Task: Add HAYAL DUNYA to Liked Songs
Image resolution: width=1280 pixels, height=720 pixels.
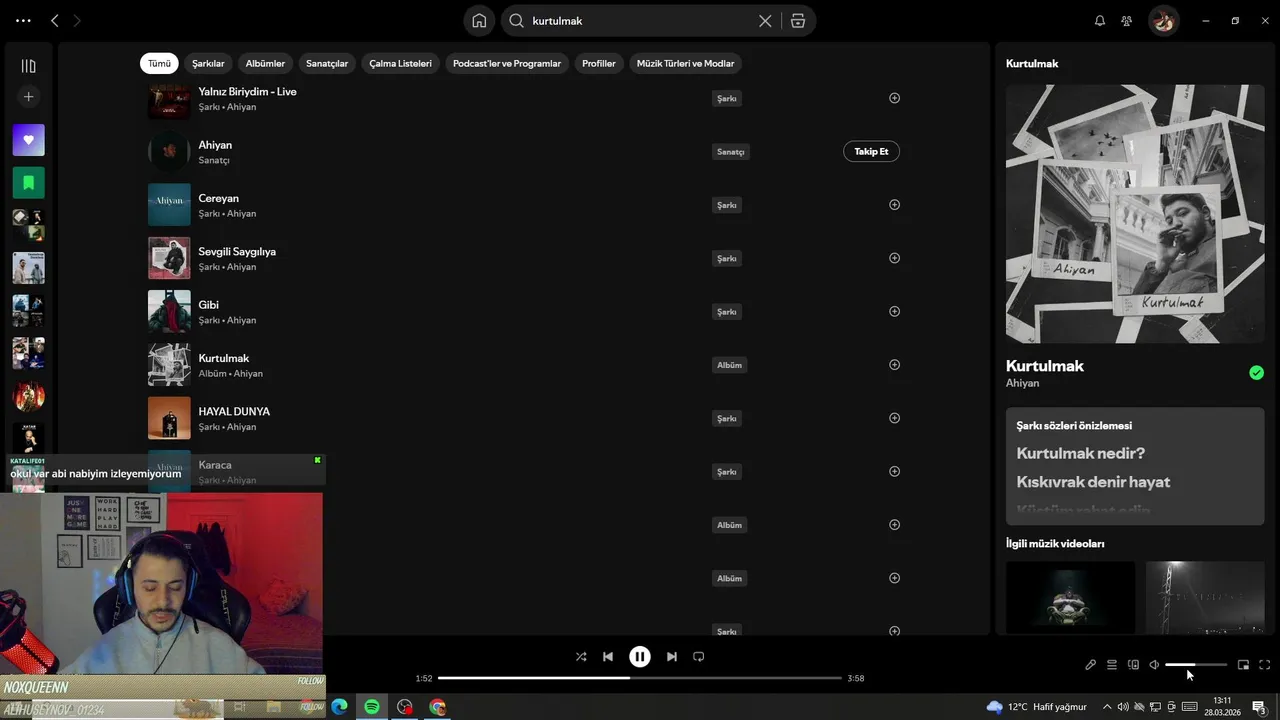Action: coord(895,418)
